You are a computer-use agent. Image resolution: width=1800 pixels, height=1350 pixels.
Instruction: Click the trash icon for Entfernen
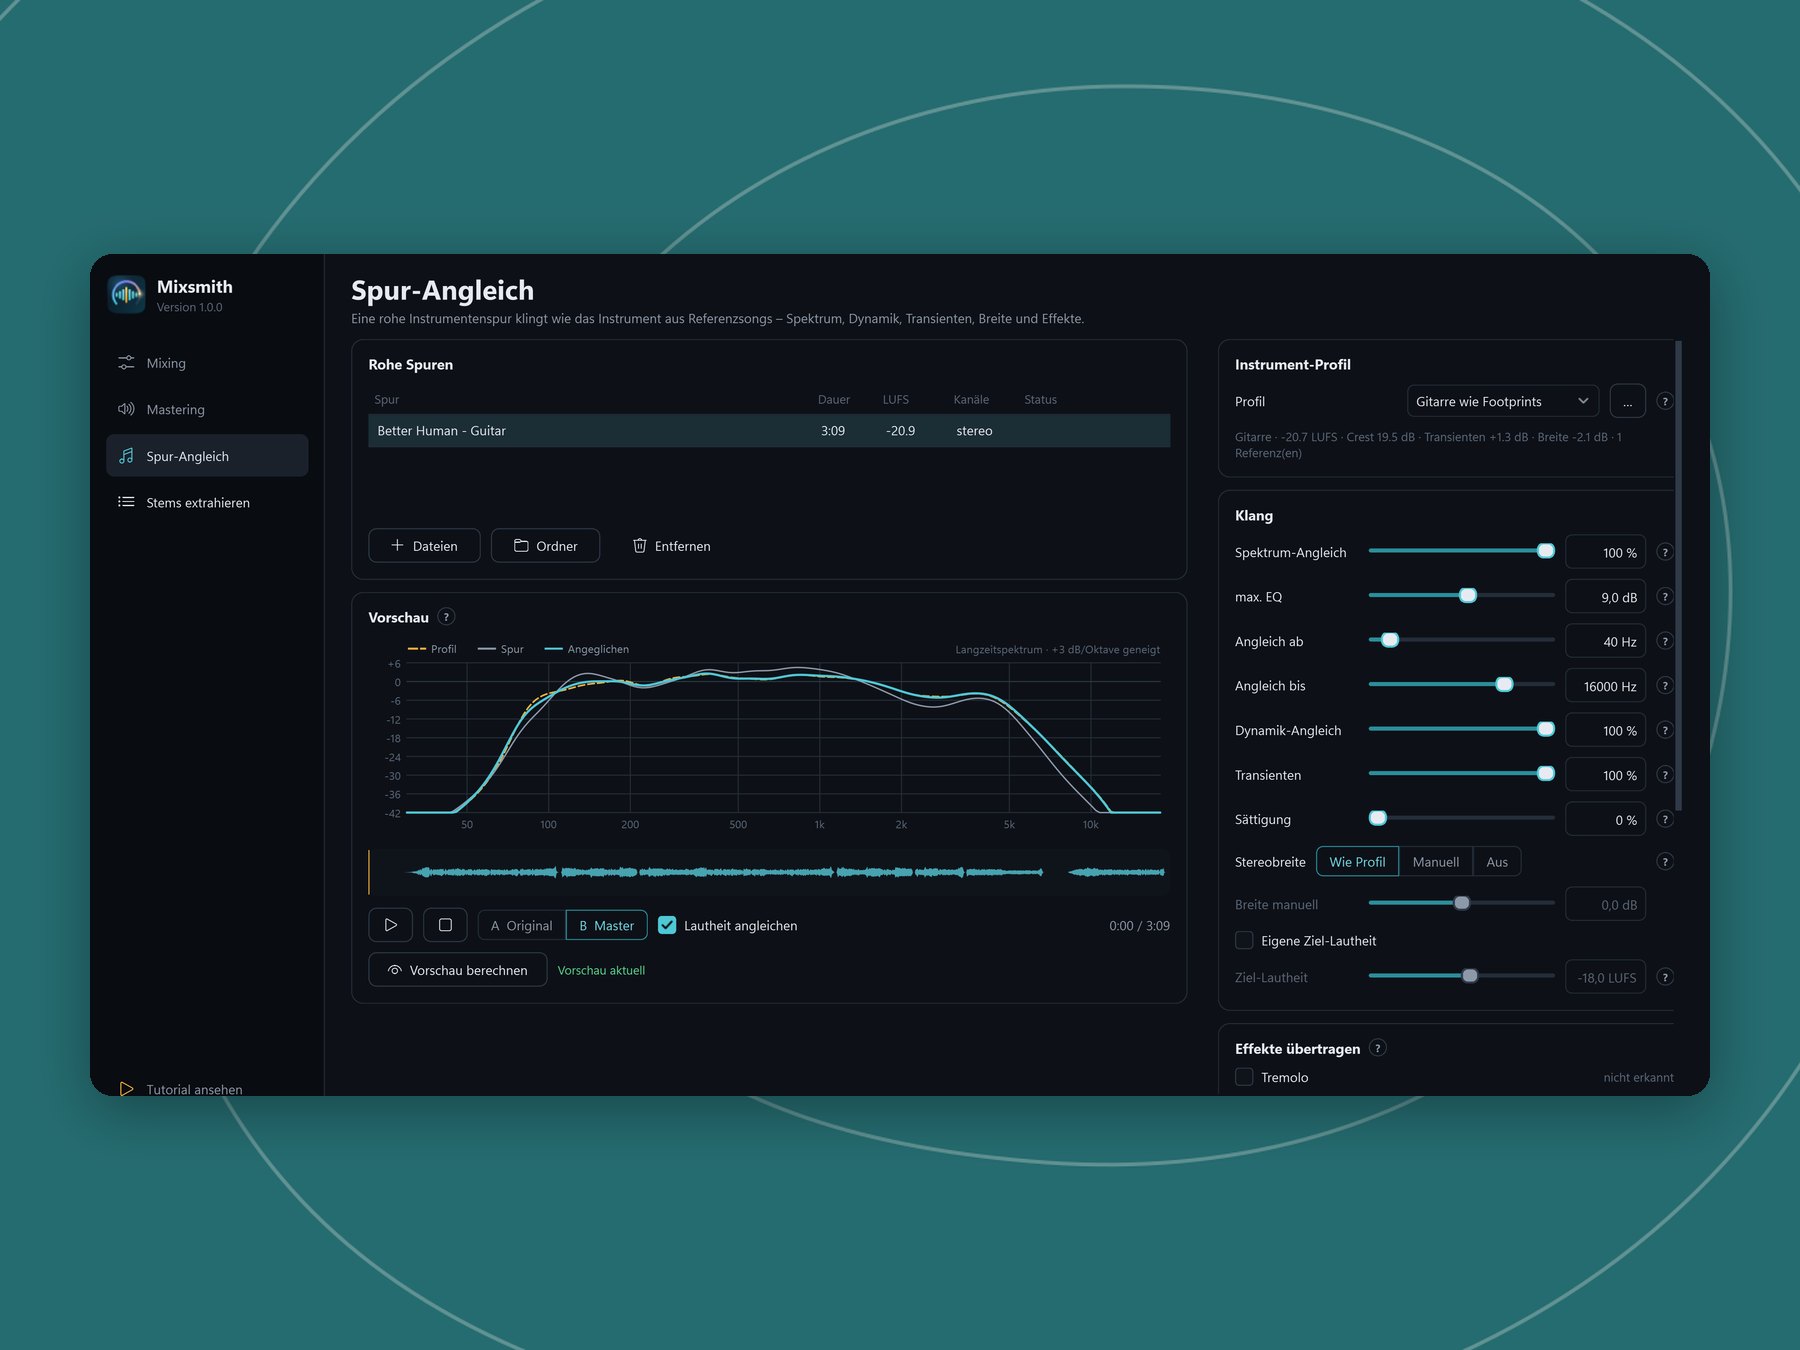click(640, 546)
